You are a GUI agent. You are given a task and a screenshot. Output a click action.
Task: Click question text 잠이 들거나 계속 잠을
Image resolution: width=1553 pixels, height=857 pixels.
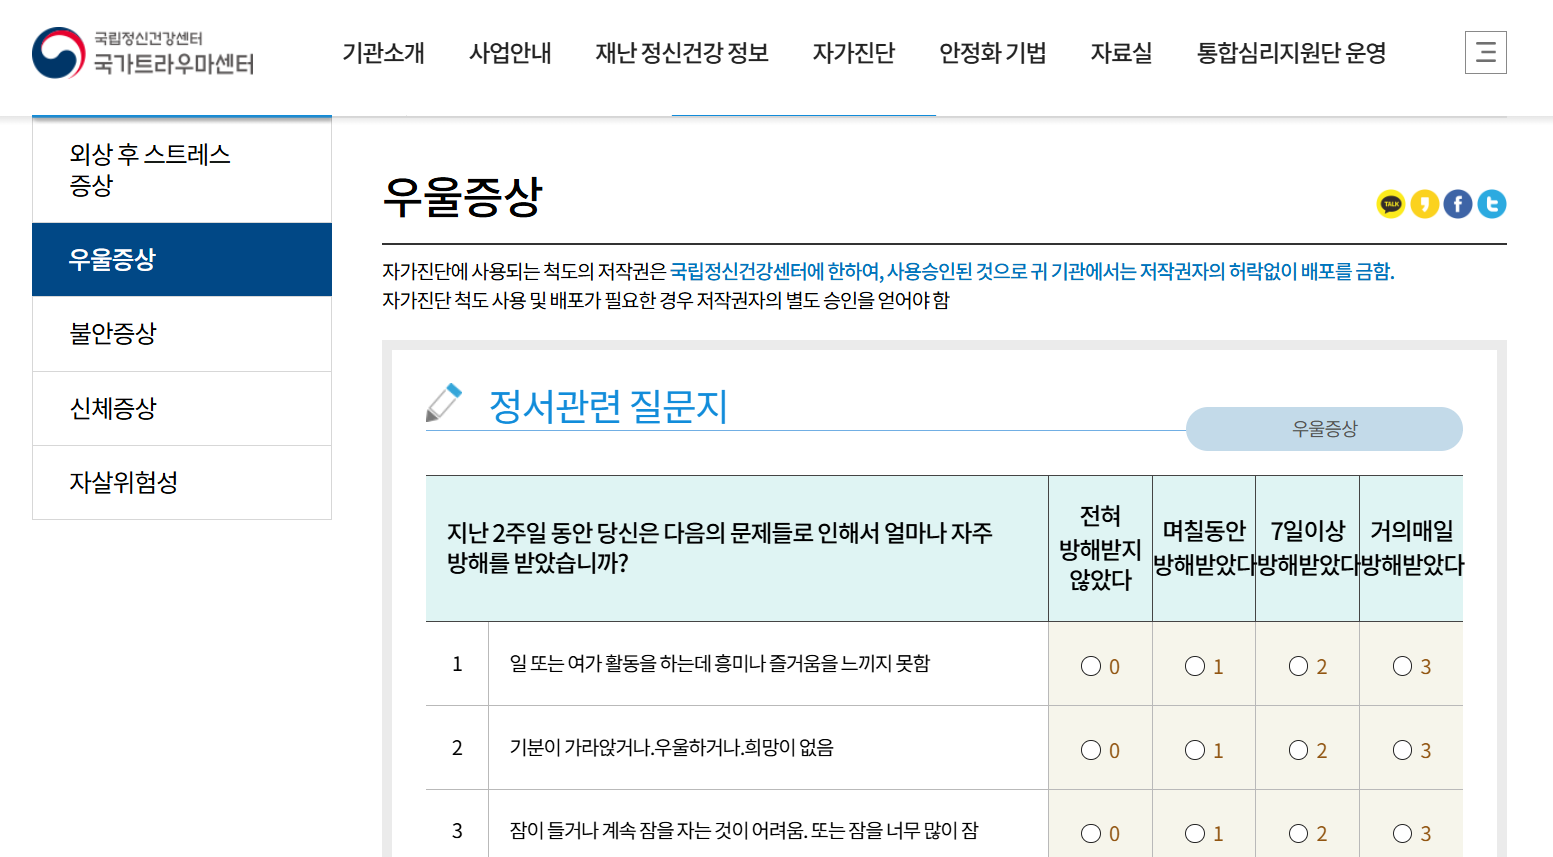[x=744, y=830]
